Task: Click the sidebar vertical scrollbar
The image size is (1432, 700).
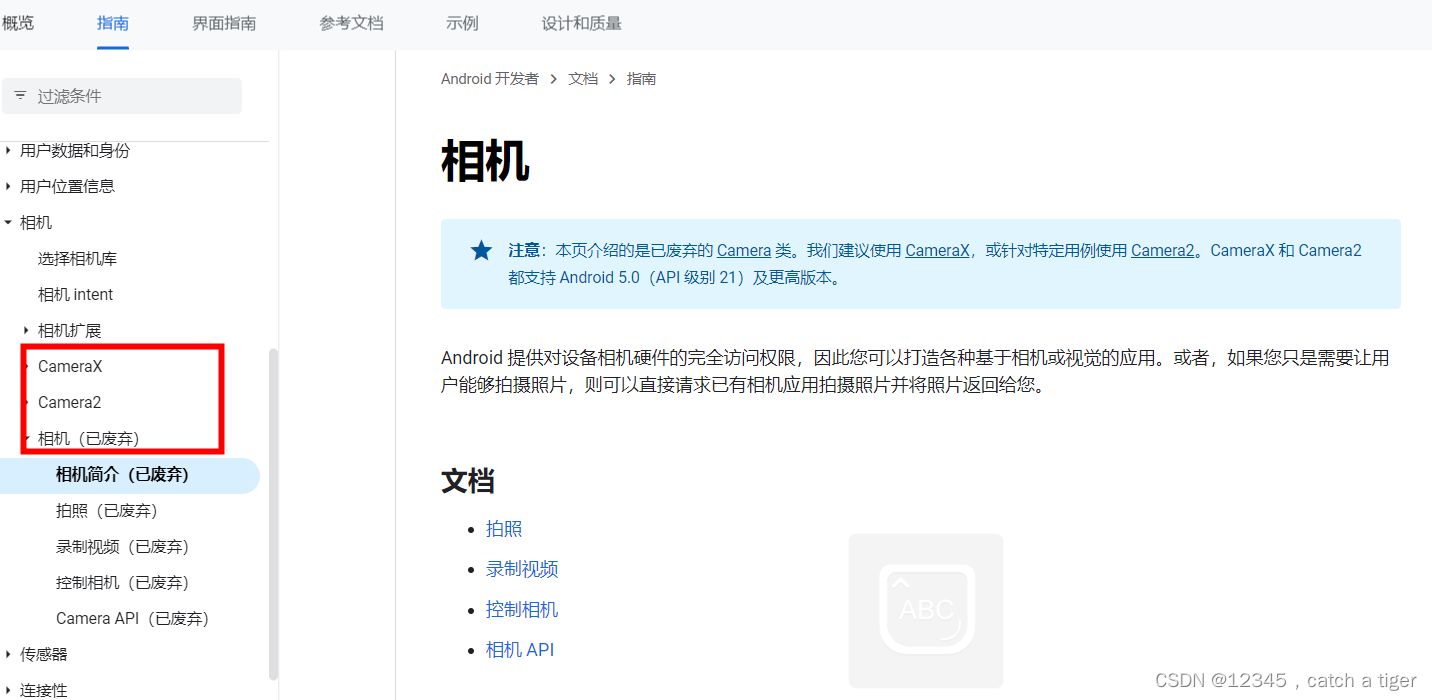Action: (x=274, y=514)
